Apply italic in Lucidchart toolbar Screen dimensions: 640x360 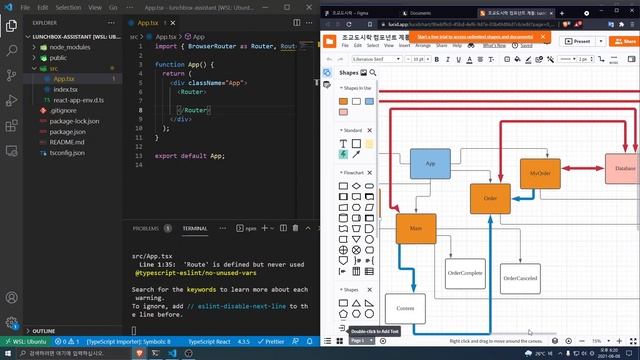(x=448, y=60)
